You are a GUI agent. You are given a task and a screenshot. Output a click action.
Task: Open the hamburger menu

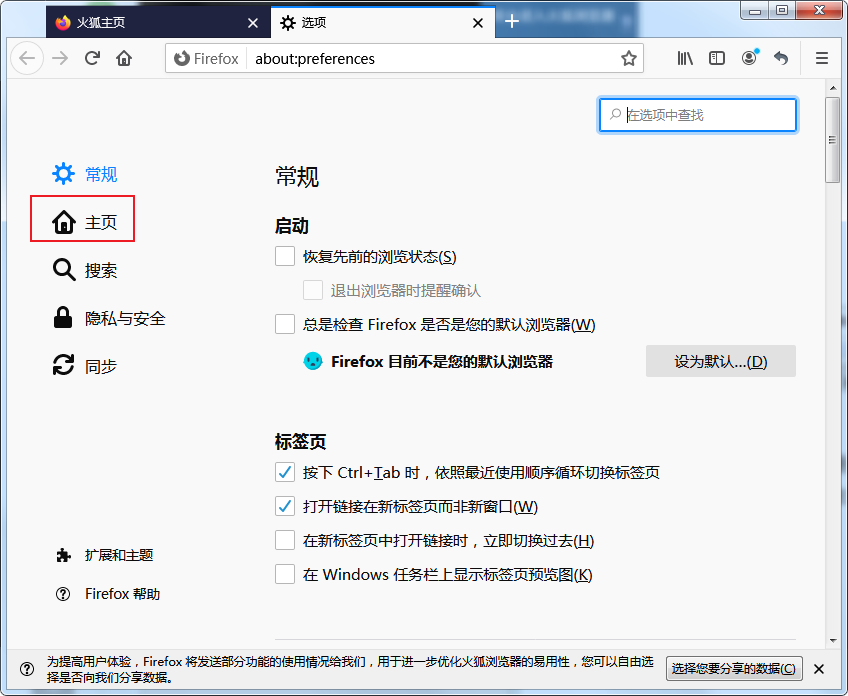tap(821, 58)
